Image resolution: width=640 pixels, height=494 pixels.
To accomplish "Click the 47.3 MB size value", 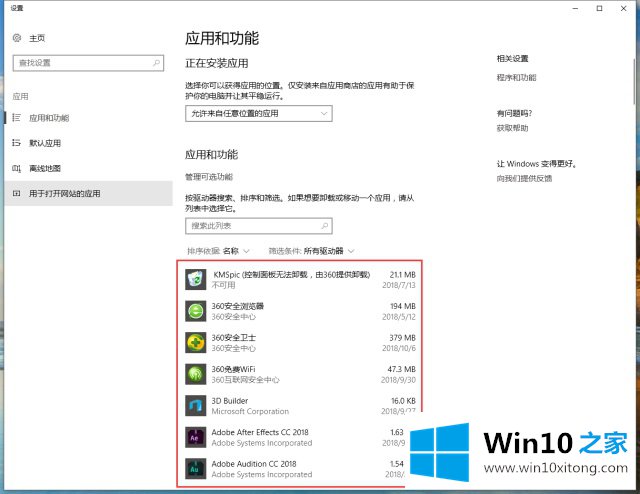I will pyautogui.click(x=402, y=369).
